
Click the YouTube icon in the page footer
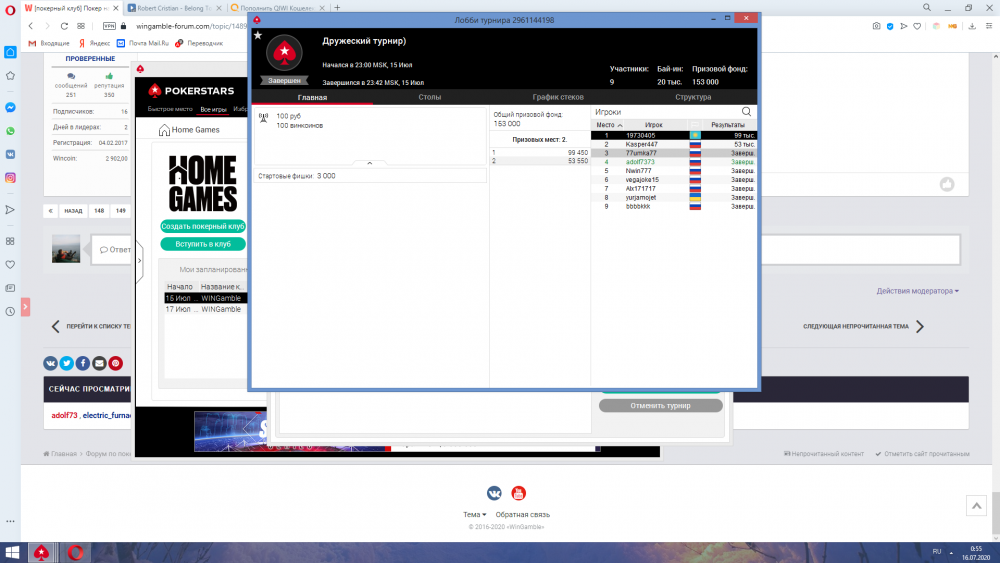click(519, 493)
